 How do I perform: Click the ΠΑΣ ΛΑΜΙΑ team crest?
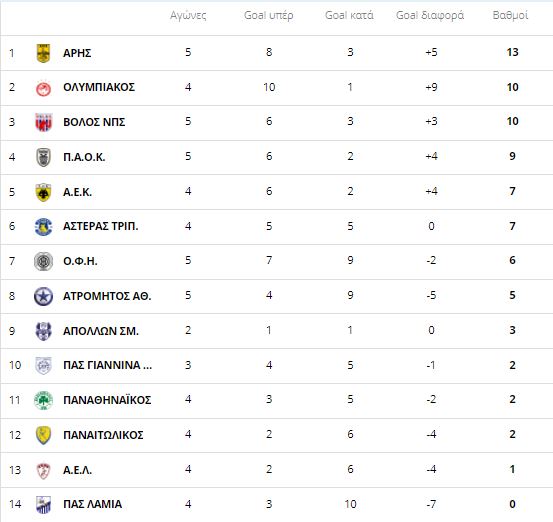[x=43, y=505]
